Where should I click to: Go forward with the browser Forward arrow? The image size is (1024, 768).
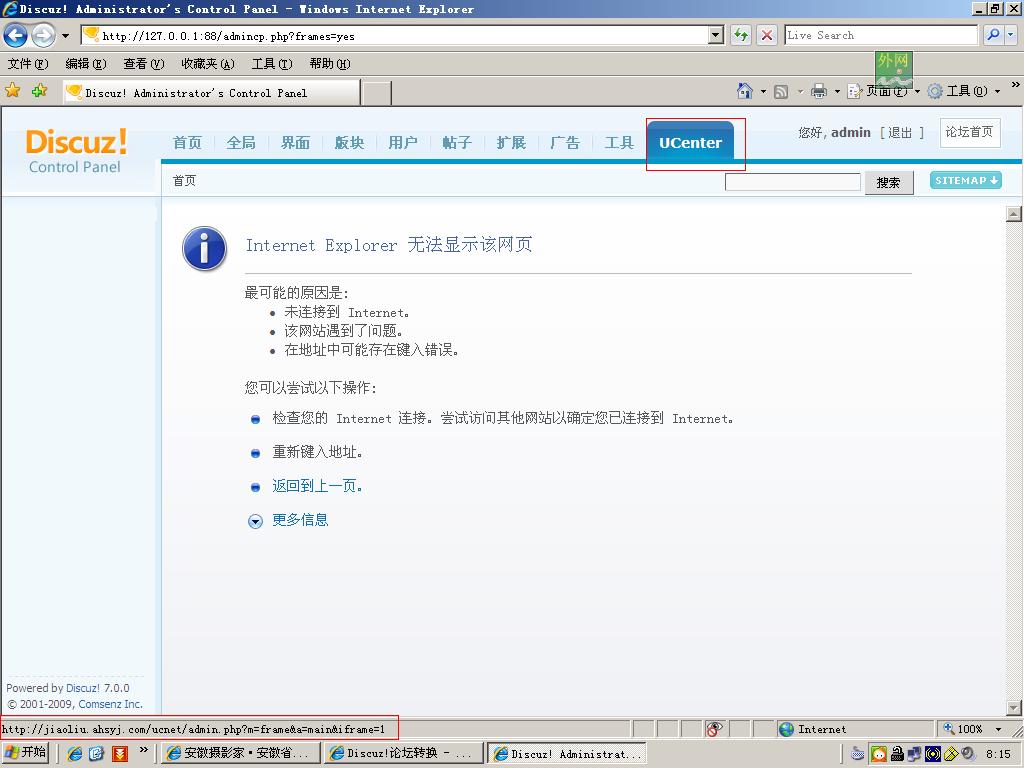(43, 35)
